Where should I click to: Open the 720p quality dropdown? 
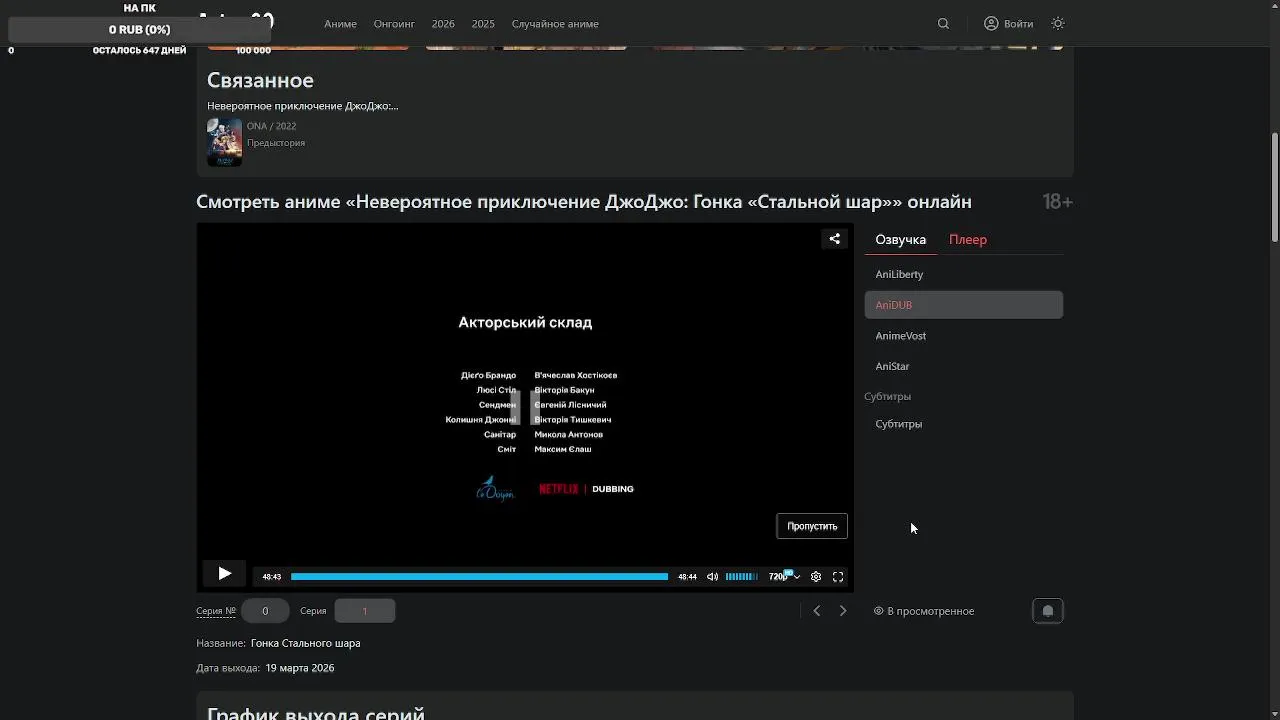784,577
